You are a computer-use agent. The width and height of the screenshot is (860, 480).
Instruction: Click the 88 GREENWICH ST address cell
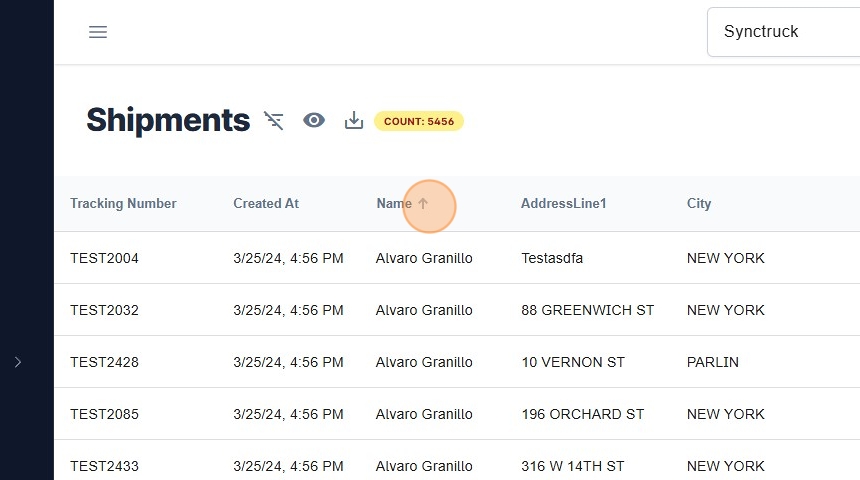(587, 310)
